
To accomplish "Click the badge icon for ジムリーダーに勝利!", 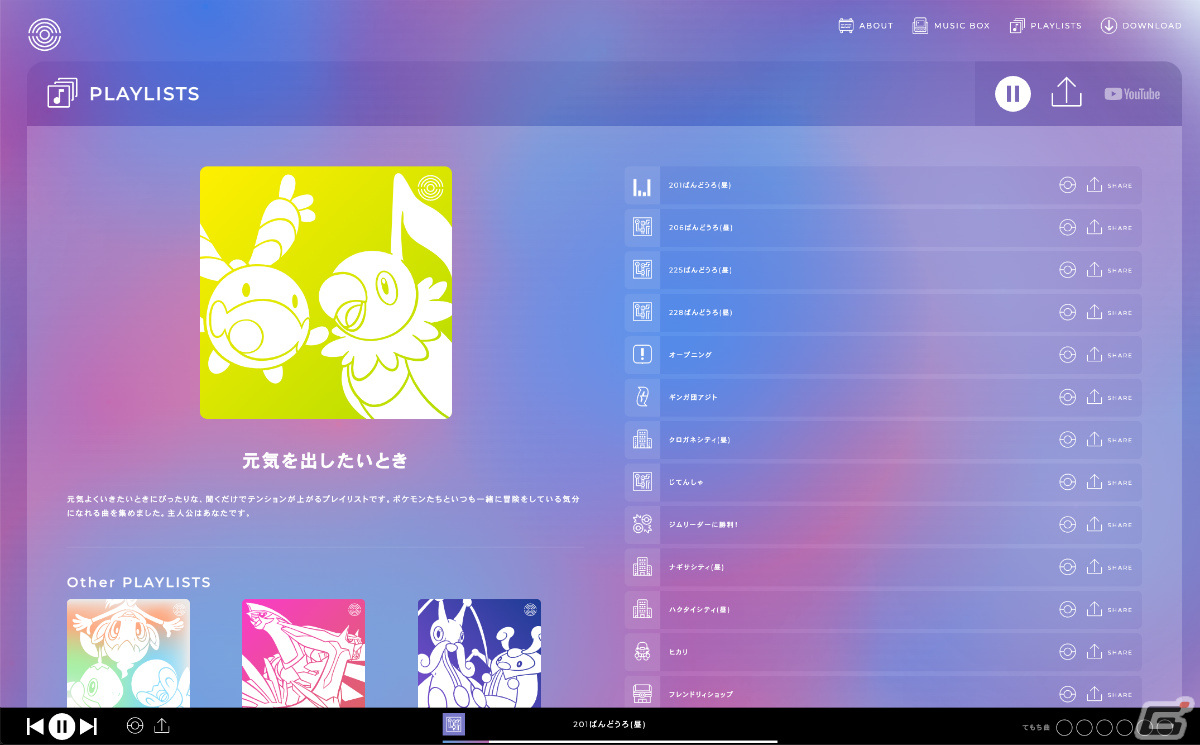I will coord(642,524).
